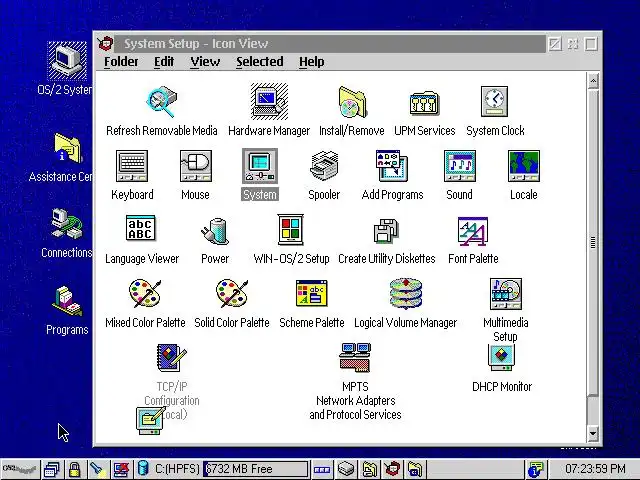Select the monitor-with-pencil icon under TCP/IP
This screenshot has height=480, width=640.
(x=151, y=420)
